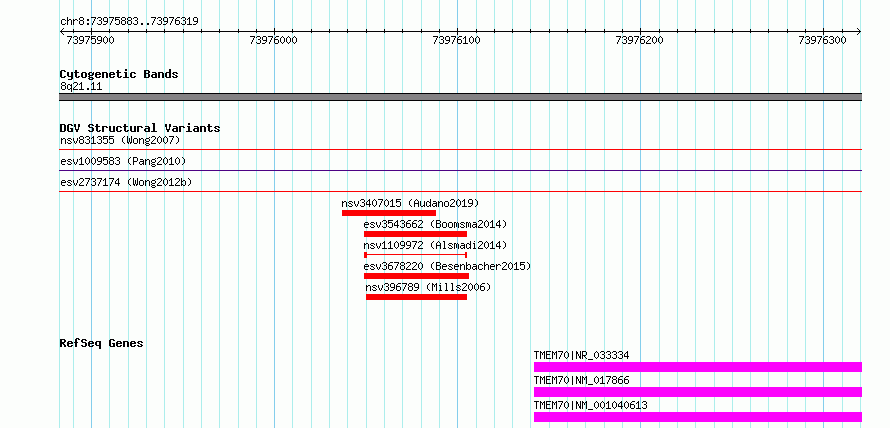Select the esv1009583 (Pang2010) variant label
The image size is (890, 428).
click(x=123, y=161)
